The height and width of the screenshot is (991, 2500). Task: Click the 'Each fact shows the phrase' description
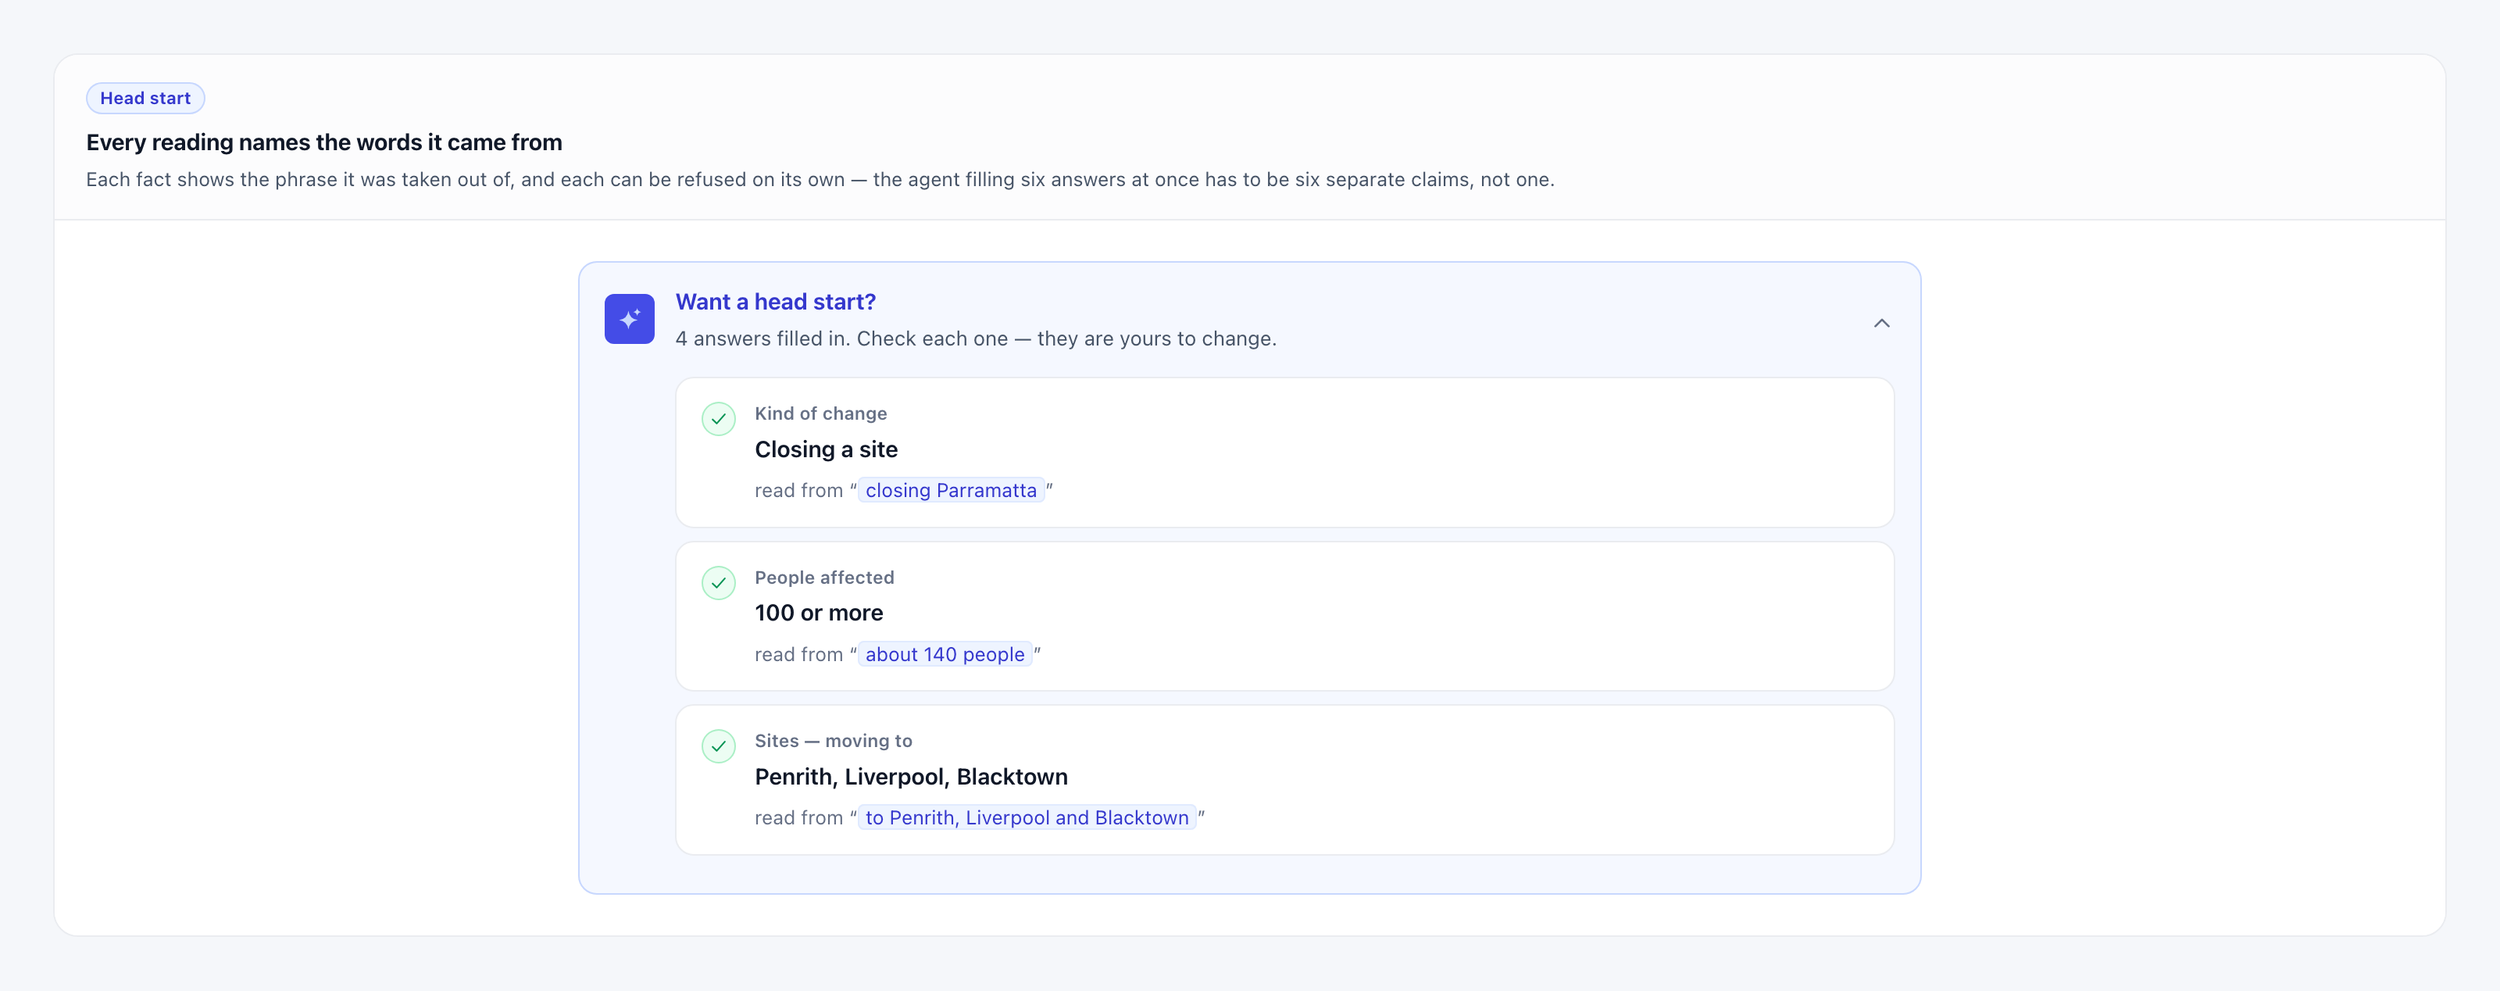[x=820, y=180]
